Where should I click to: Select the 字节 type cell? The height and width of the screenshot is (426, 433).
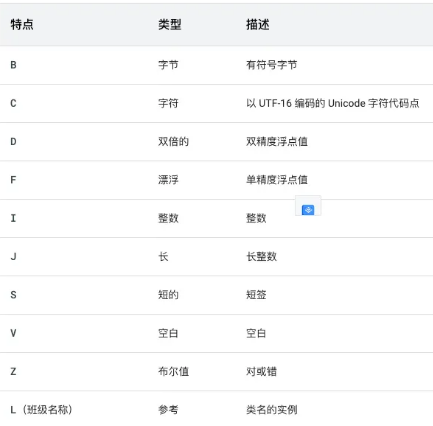[168, 65]
